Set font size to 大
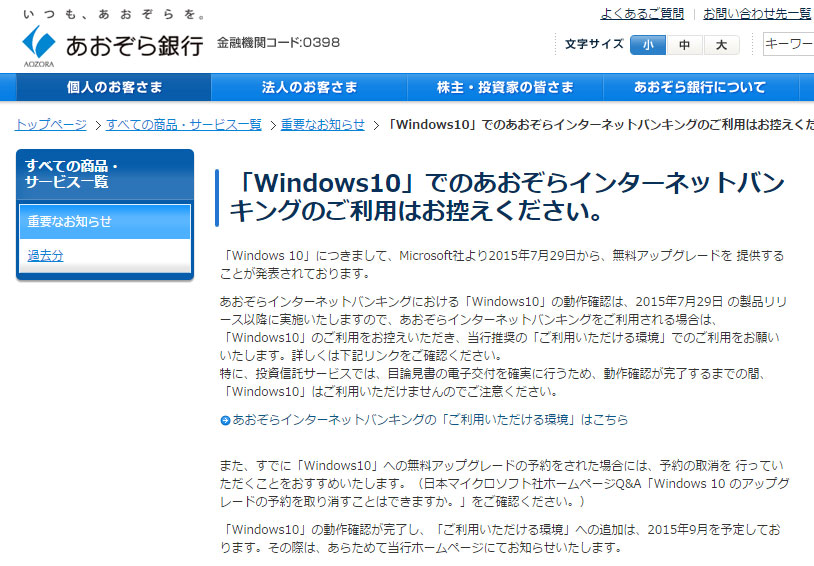Screen dimensions: 814x566 [721, 45]
